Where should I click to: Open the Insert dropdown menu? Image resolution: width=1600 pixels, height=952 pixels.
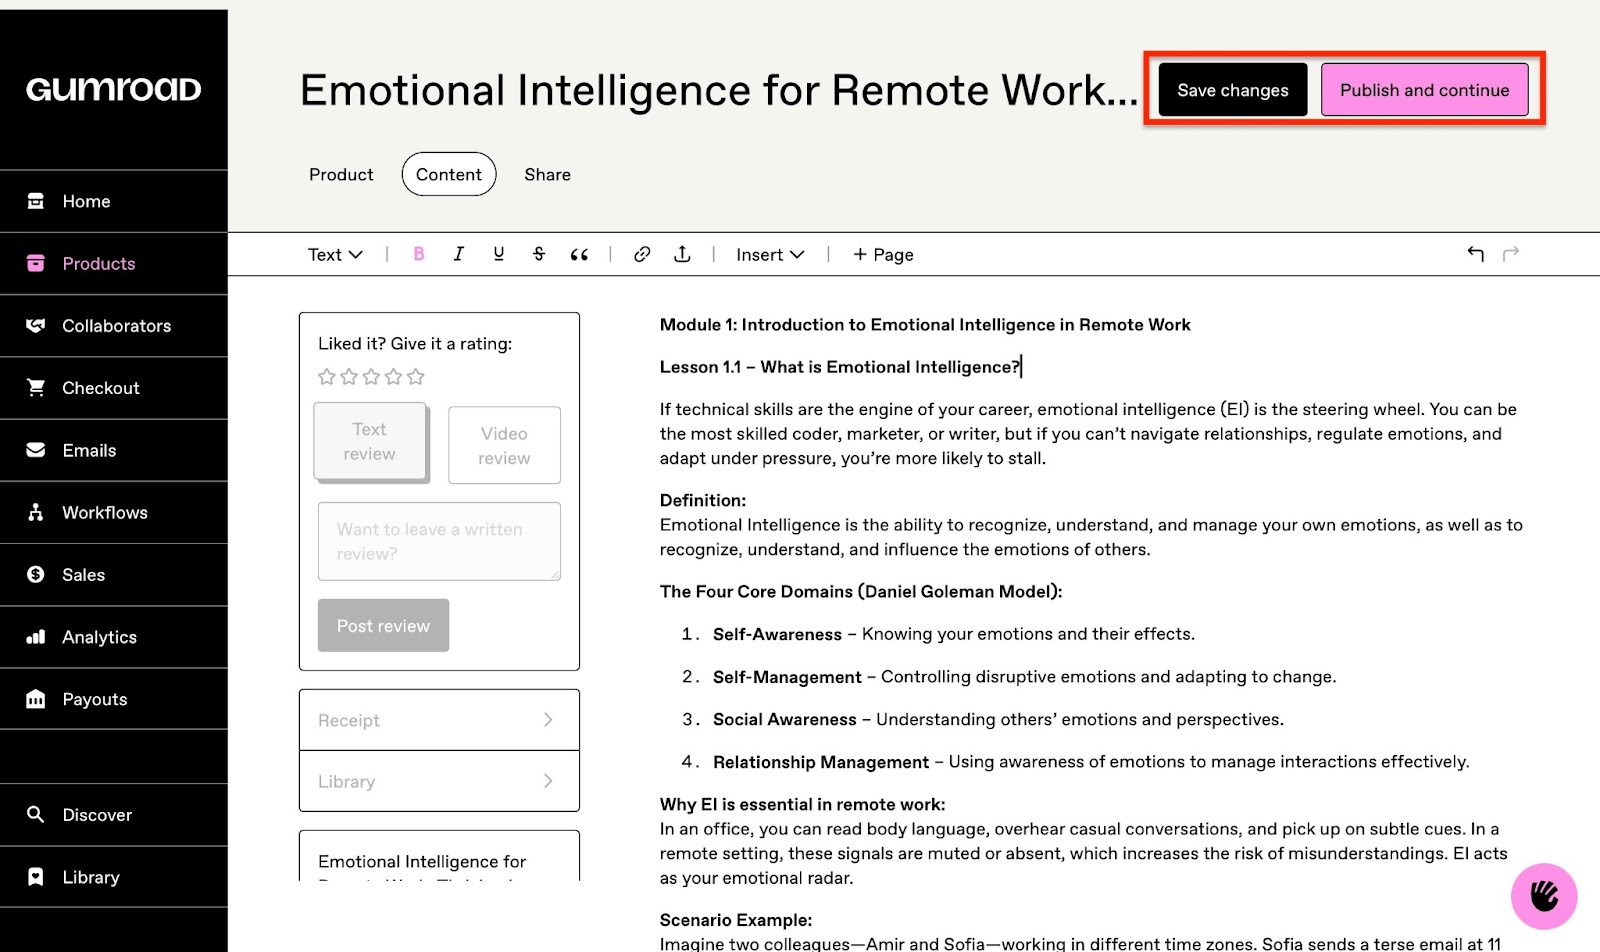(770, 254)
